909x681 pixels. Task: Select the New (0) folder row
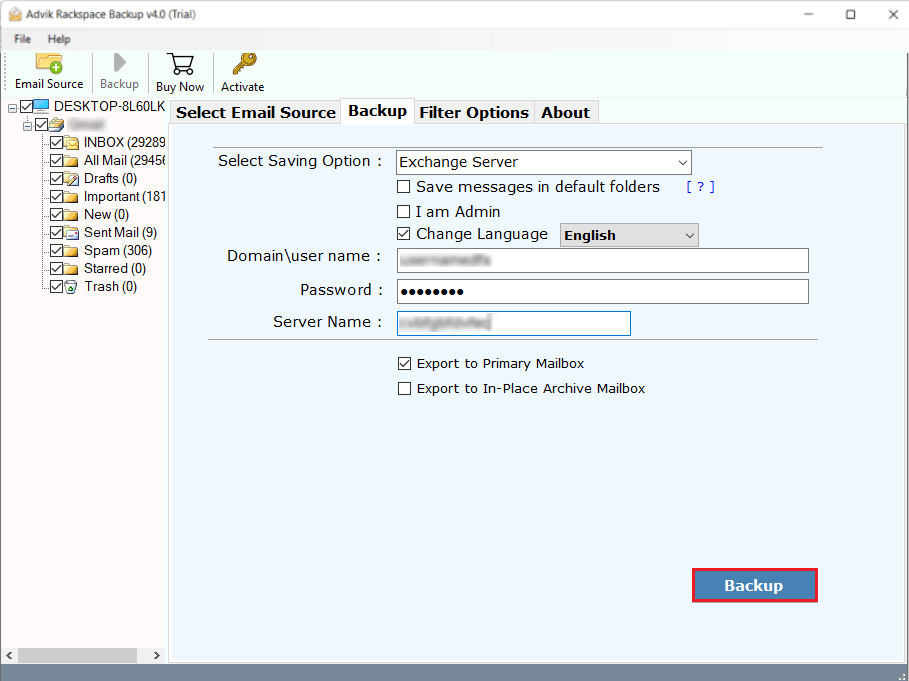[x=106, y=214]
